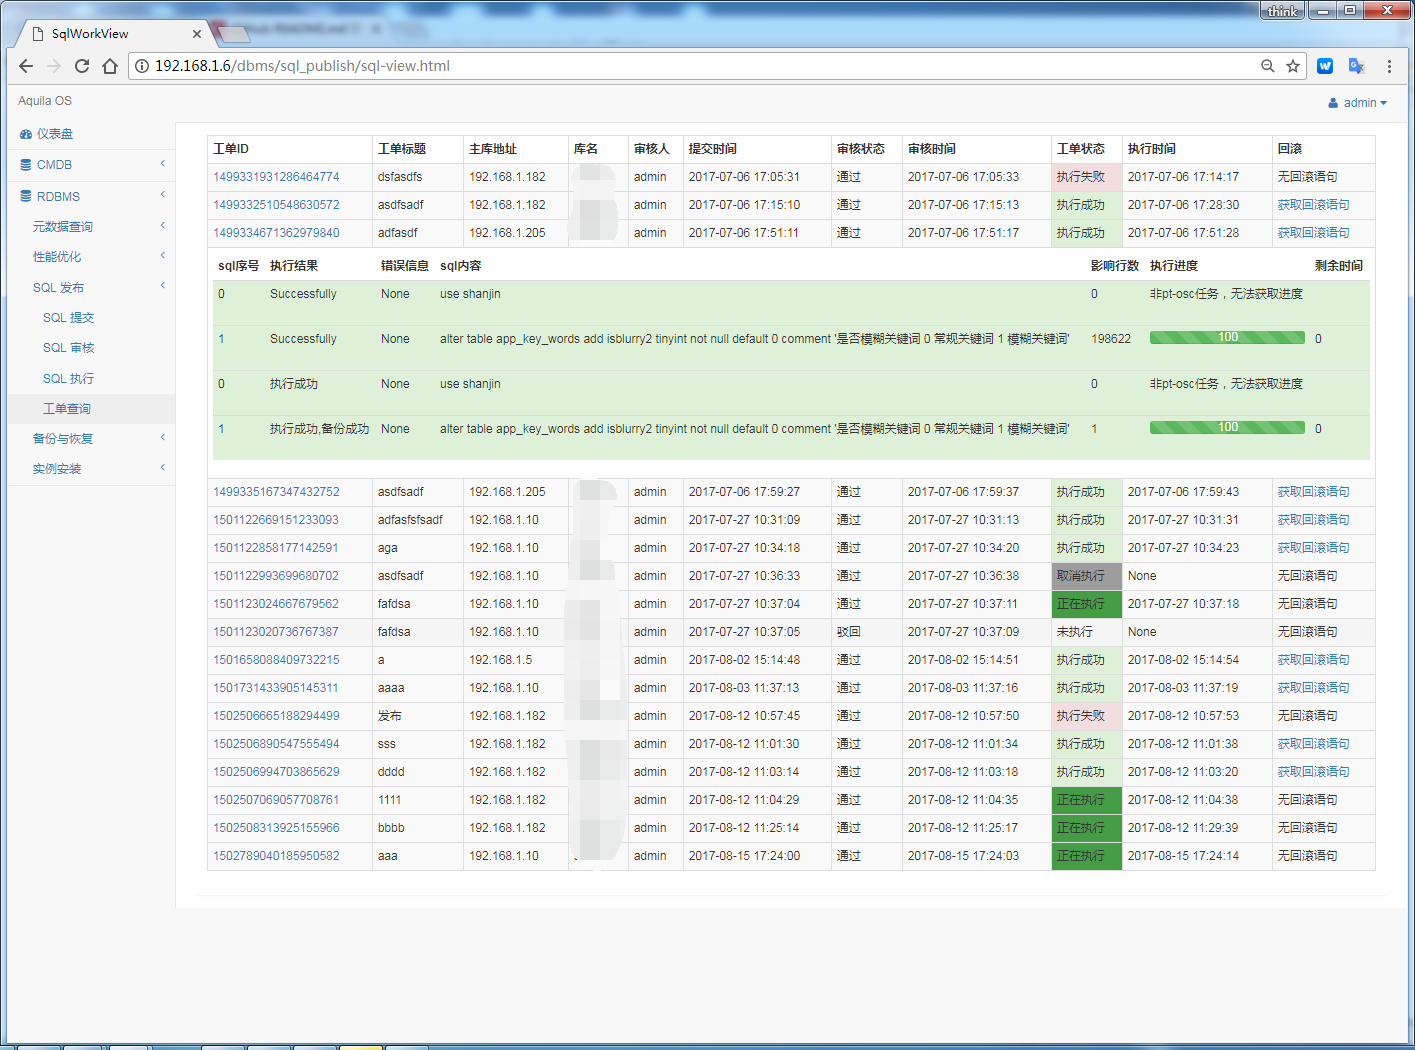Collapse the RDBMS menu chevron

162,195
